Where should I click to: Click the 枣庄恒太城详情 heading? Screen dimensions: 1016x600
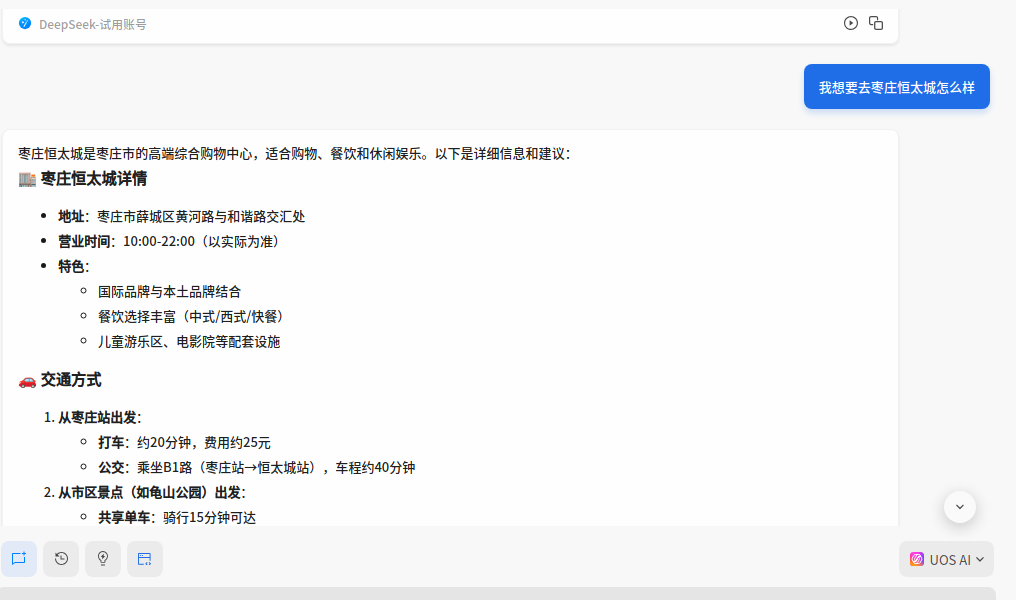click(x=94, y=179)
